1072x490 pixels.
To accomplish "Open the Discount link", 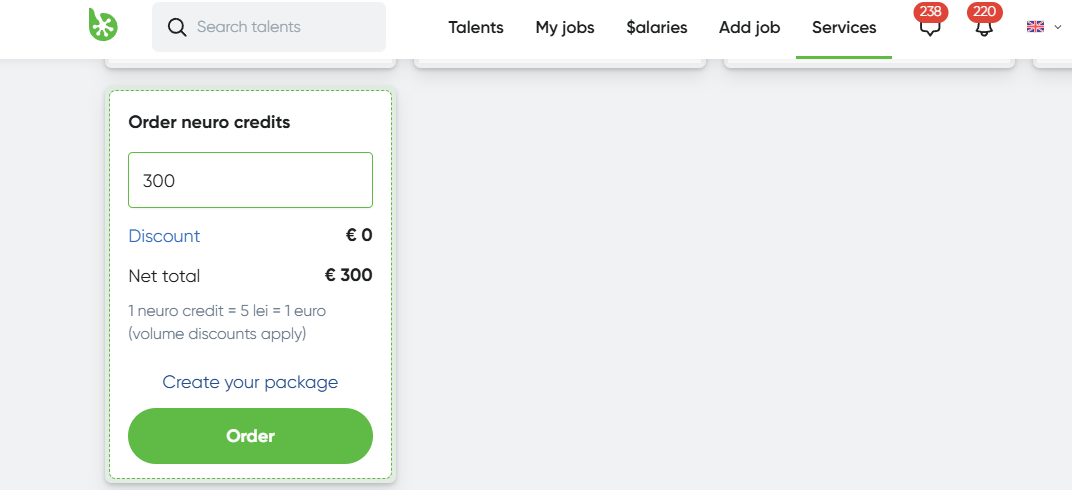I will (164, 236).
